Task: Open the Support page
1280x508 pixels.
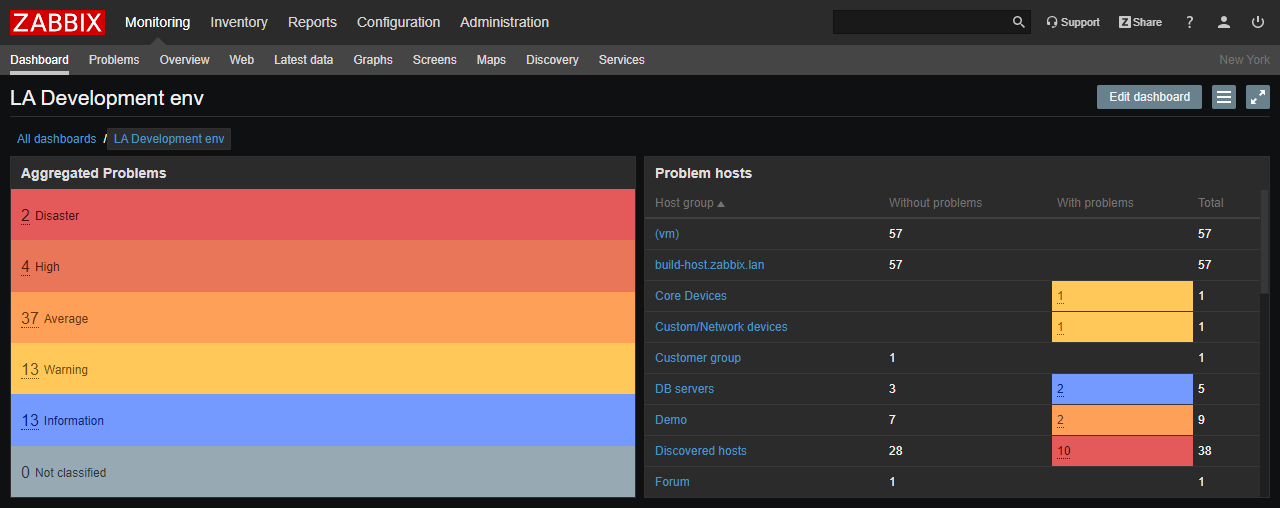Action: 1073,22
